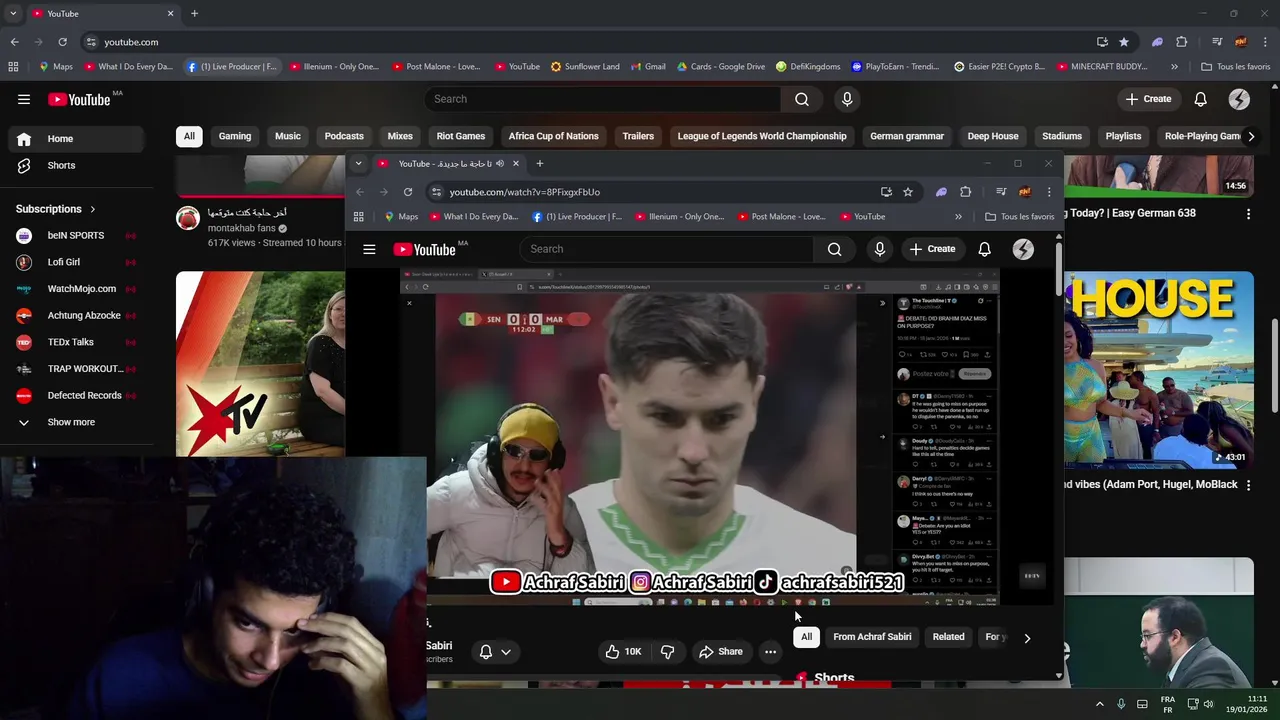
Task: Select From Achraf Sabiri chip
Action: coord(872,637)
